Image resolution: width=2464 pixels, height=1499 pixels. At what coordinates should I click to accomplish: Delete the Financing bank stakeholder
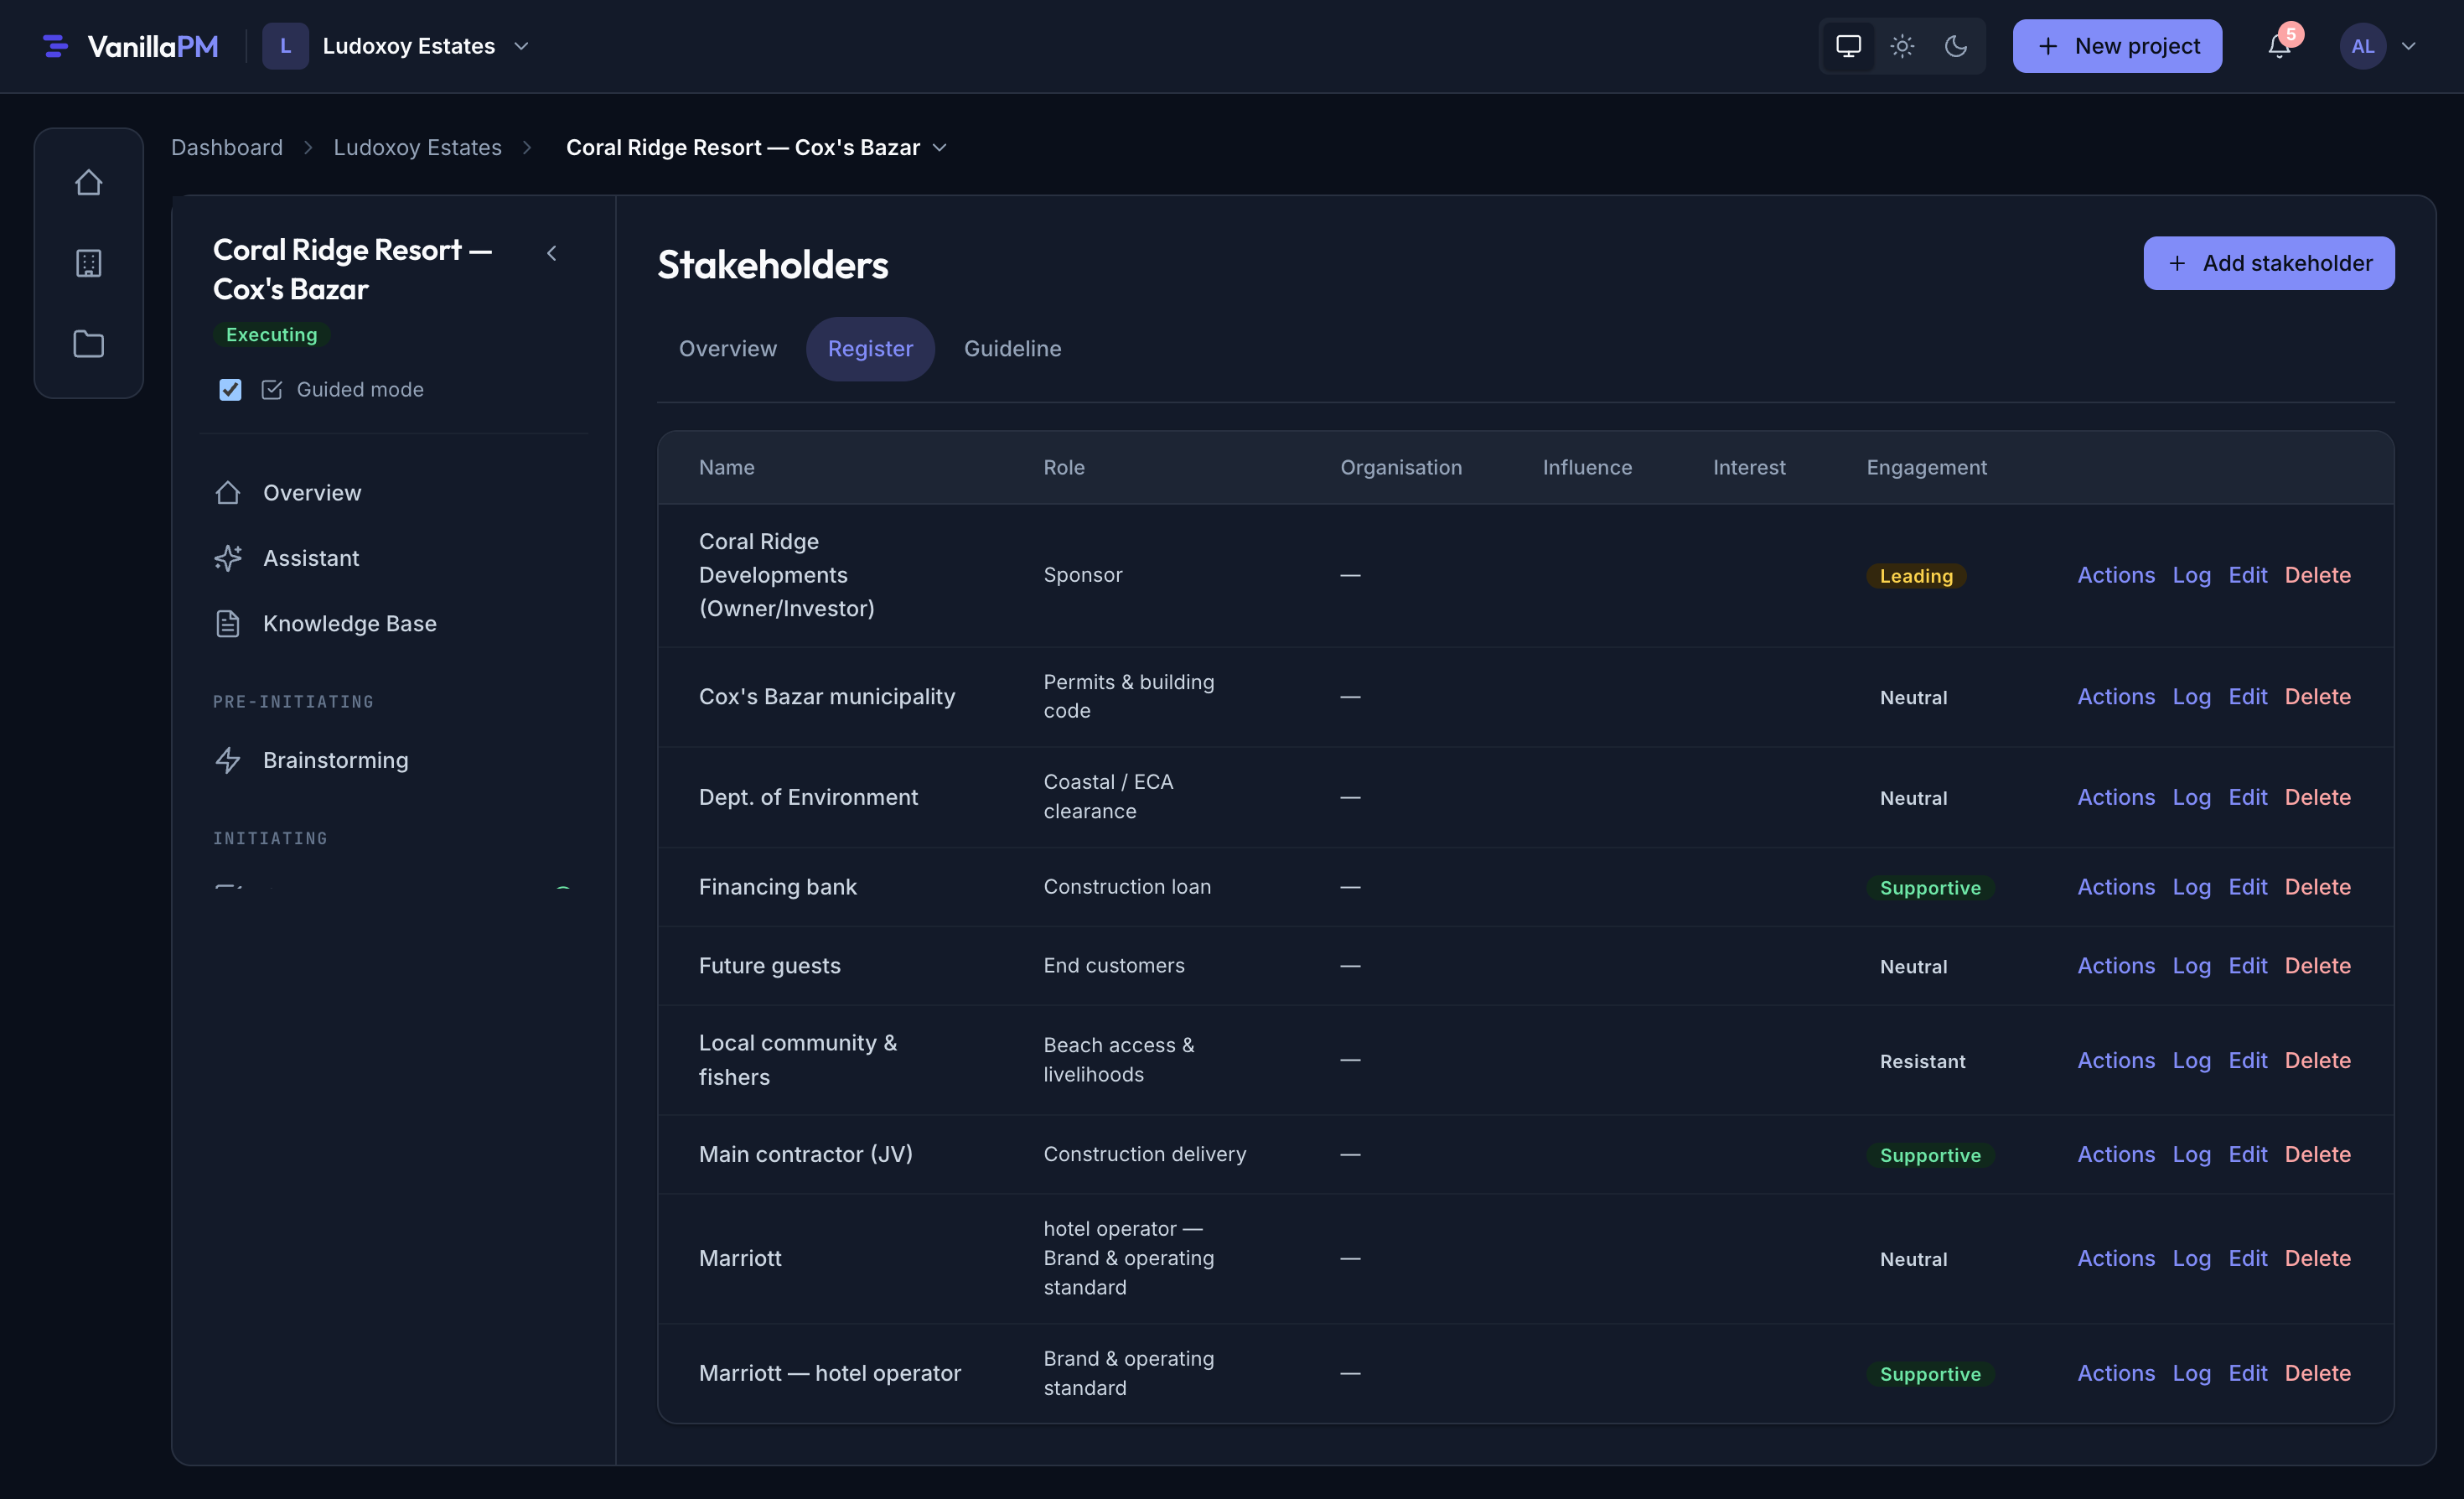pos(2318,887)
